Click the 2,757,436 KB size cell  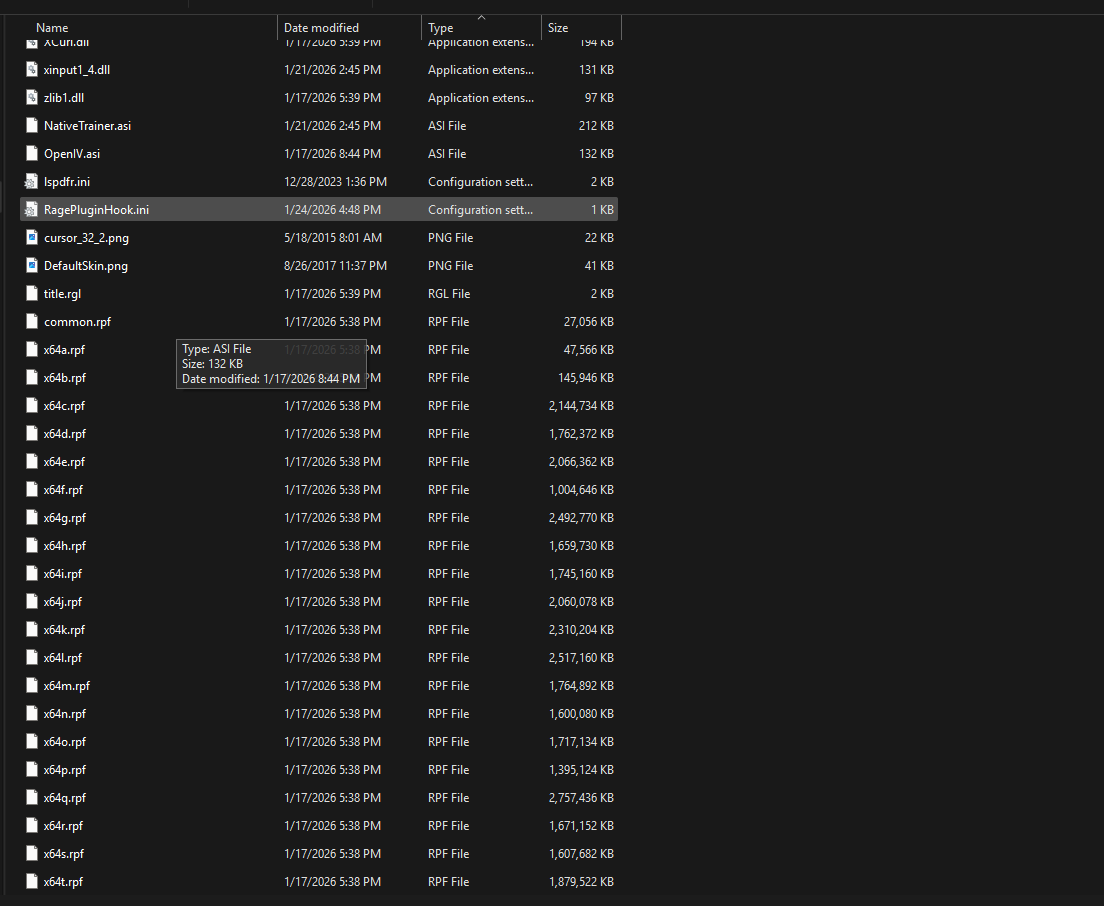pos(581,798)
